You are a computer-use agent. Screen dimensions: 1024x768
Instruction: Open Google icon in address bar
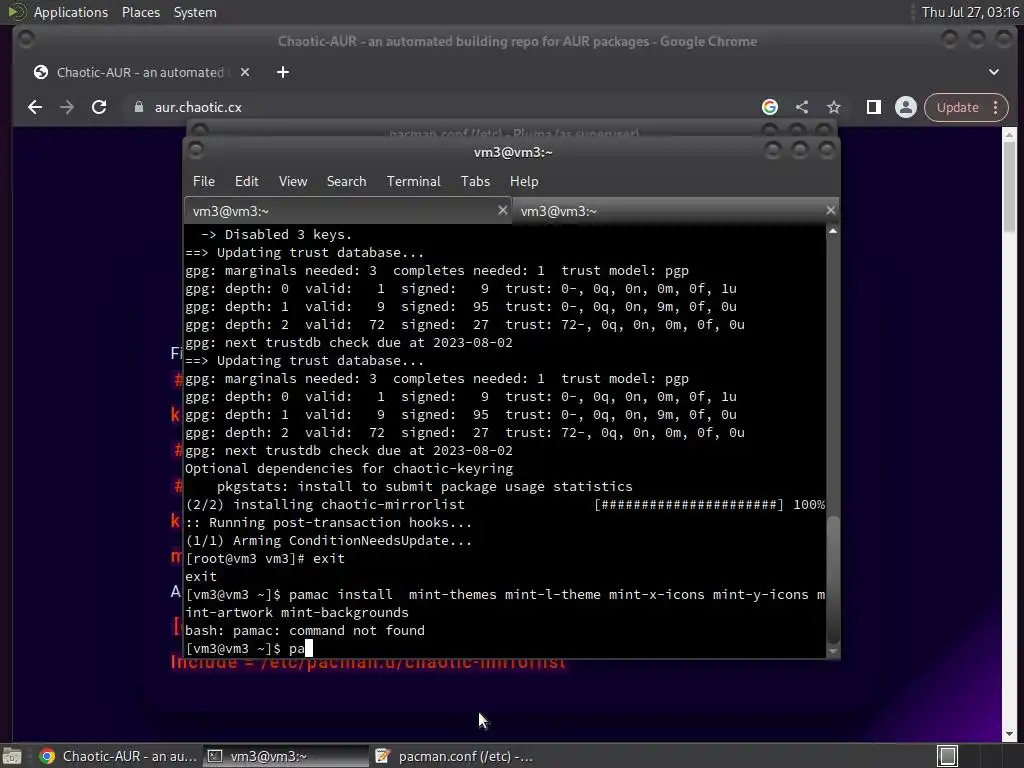click(x=770, y=107)
